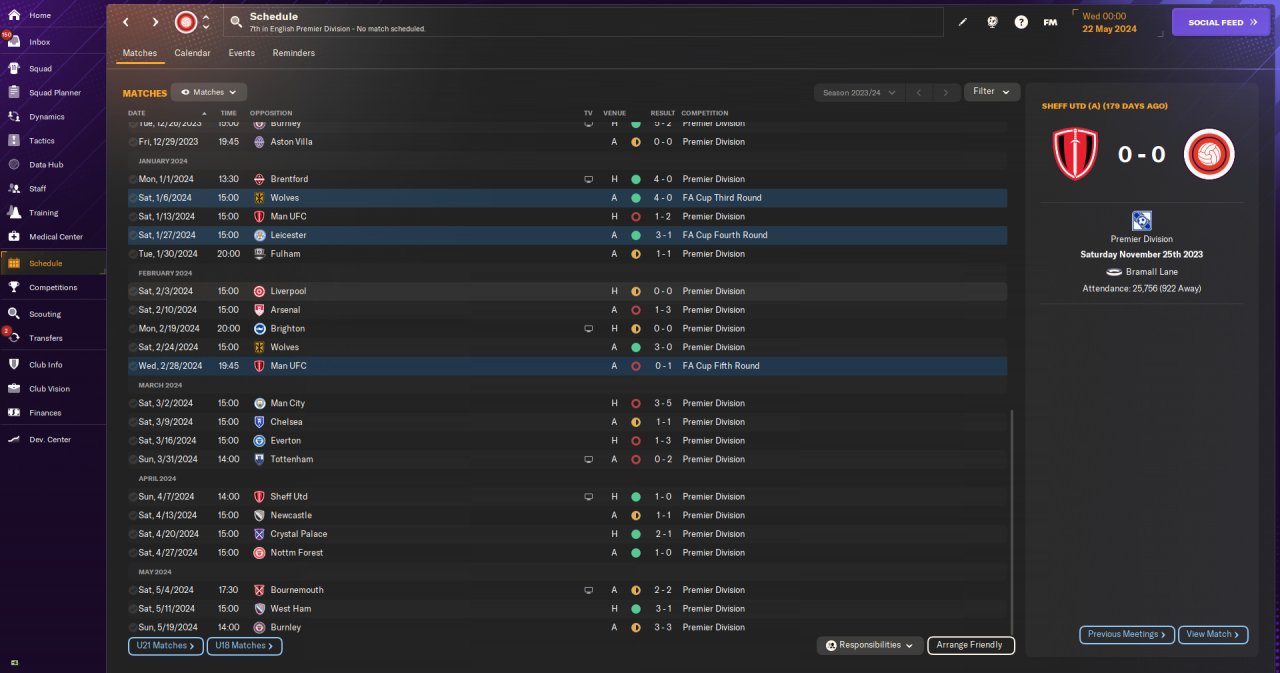
Task: Click the Tottenham opposition name
Action: 291,459
